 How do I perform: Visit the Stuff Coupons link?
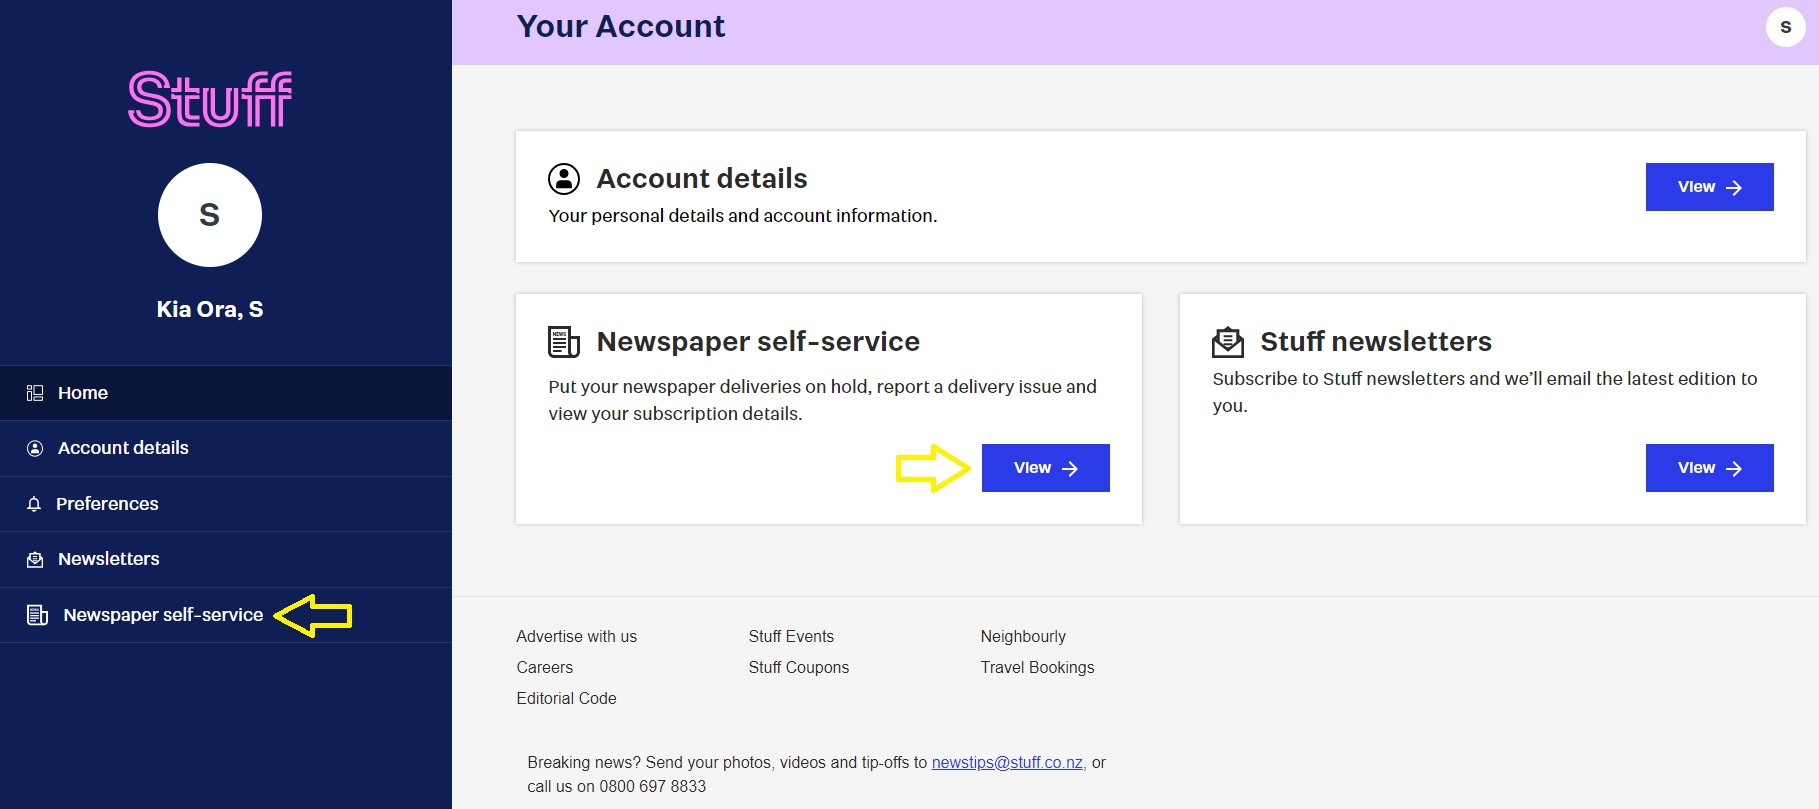point(798,667)
